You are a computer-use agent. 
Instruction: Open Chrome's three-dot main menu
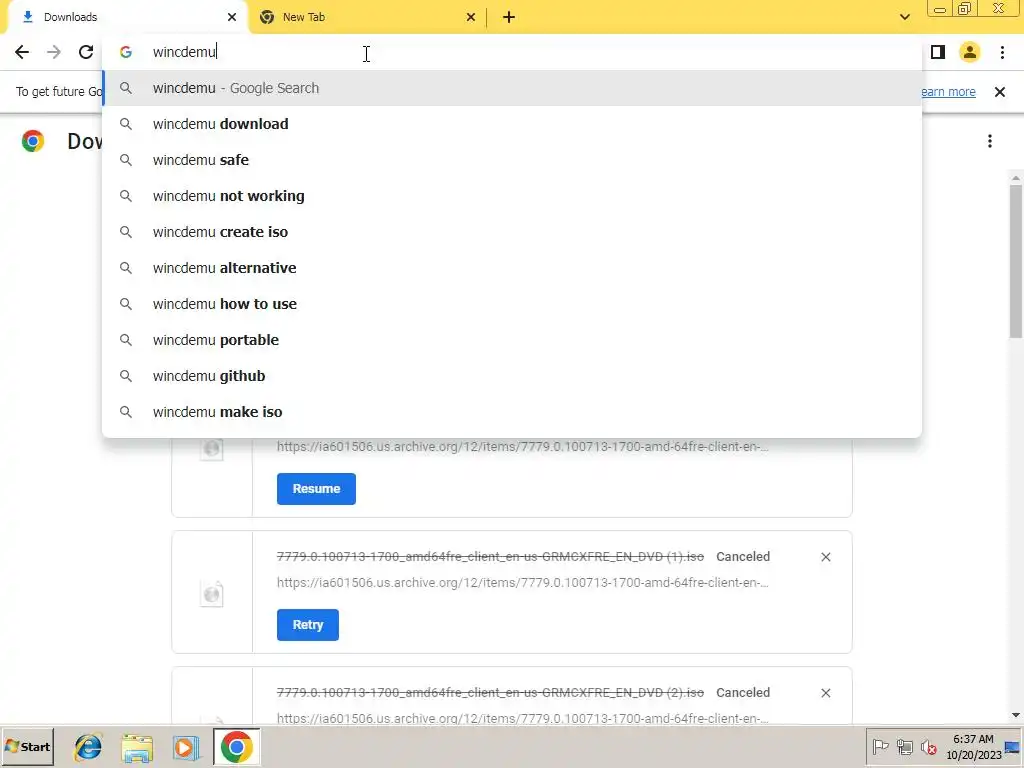[x=1002, y=52]
